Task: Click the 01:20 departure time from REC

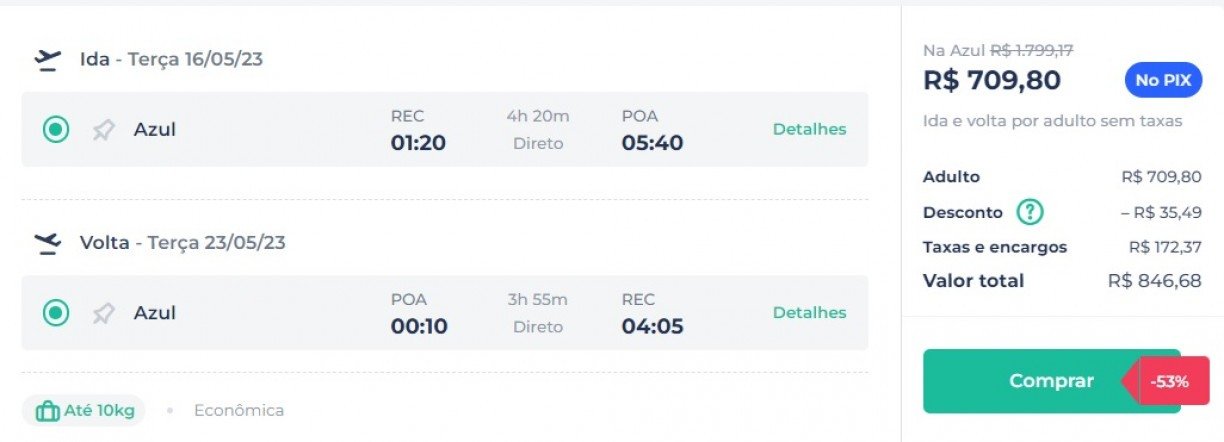Action: tap(418, 143)
